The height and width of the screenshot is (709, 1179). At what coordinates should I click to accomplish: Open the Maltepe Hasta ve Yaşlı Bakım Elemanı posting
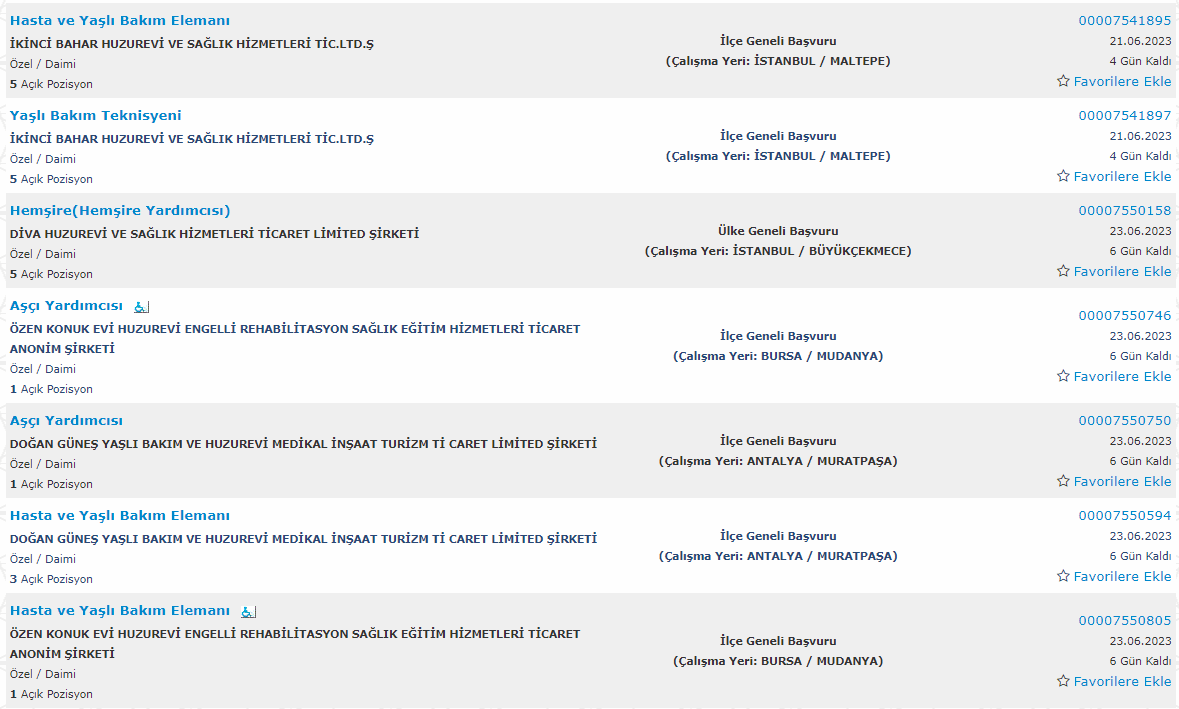[120, 20]
